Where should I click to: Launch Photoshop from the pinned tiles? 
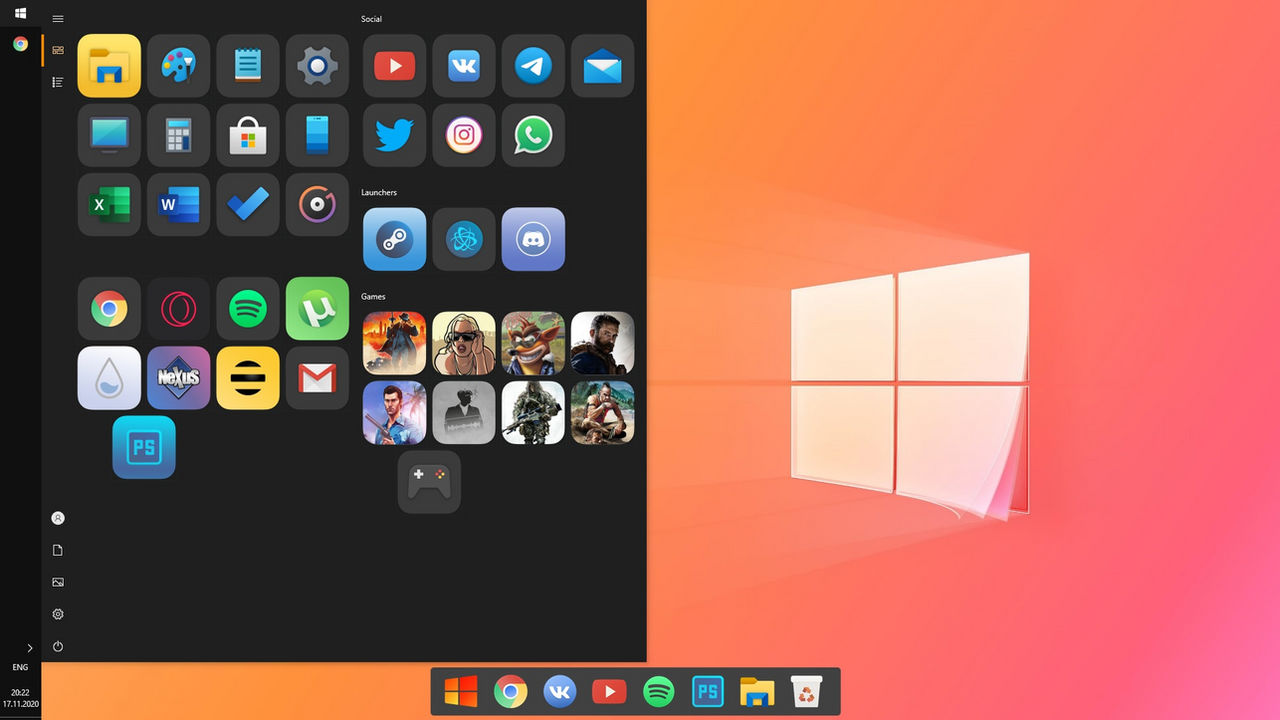click(x=144, y=447)
